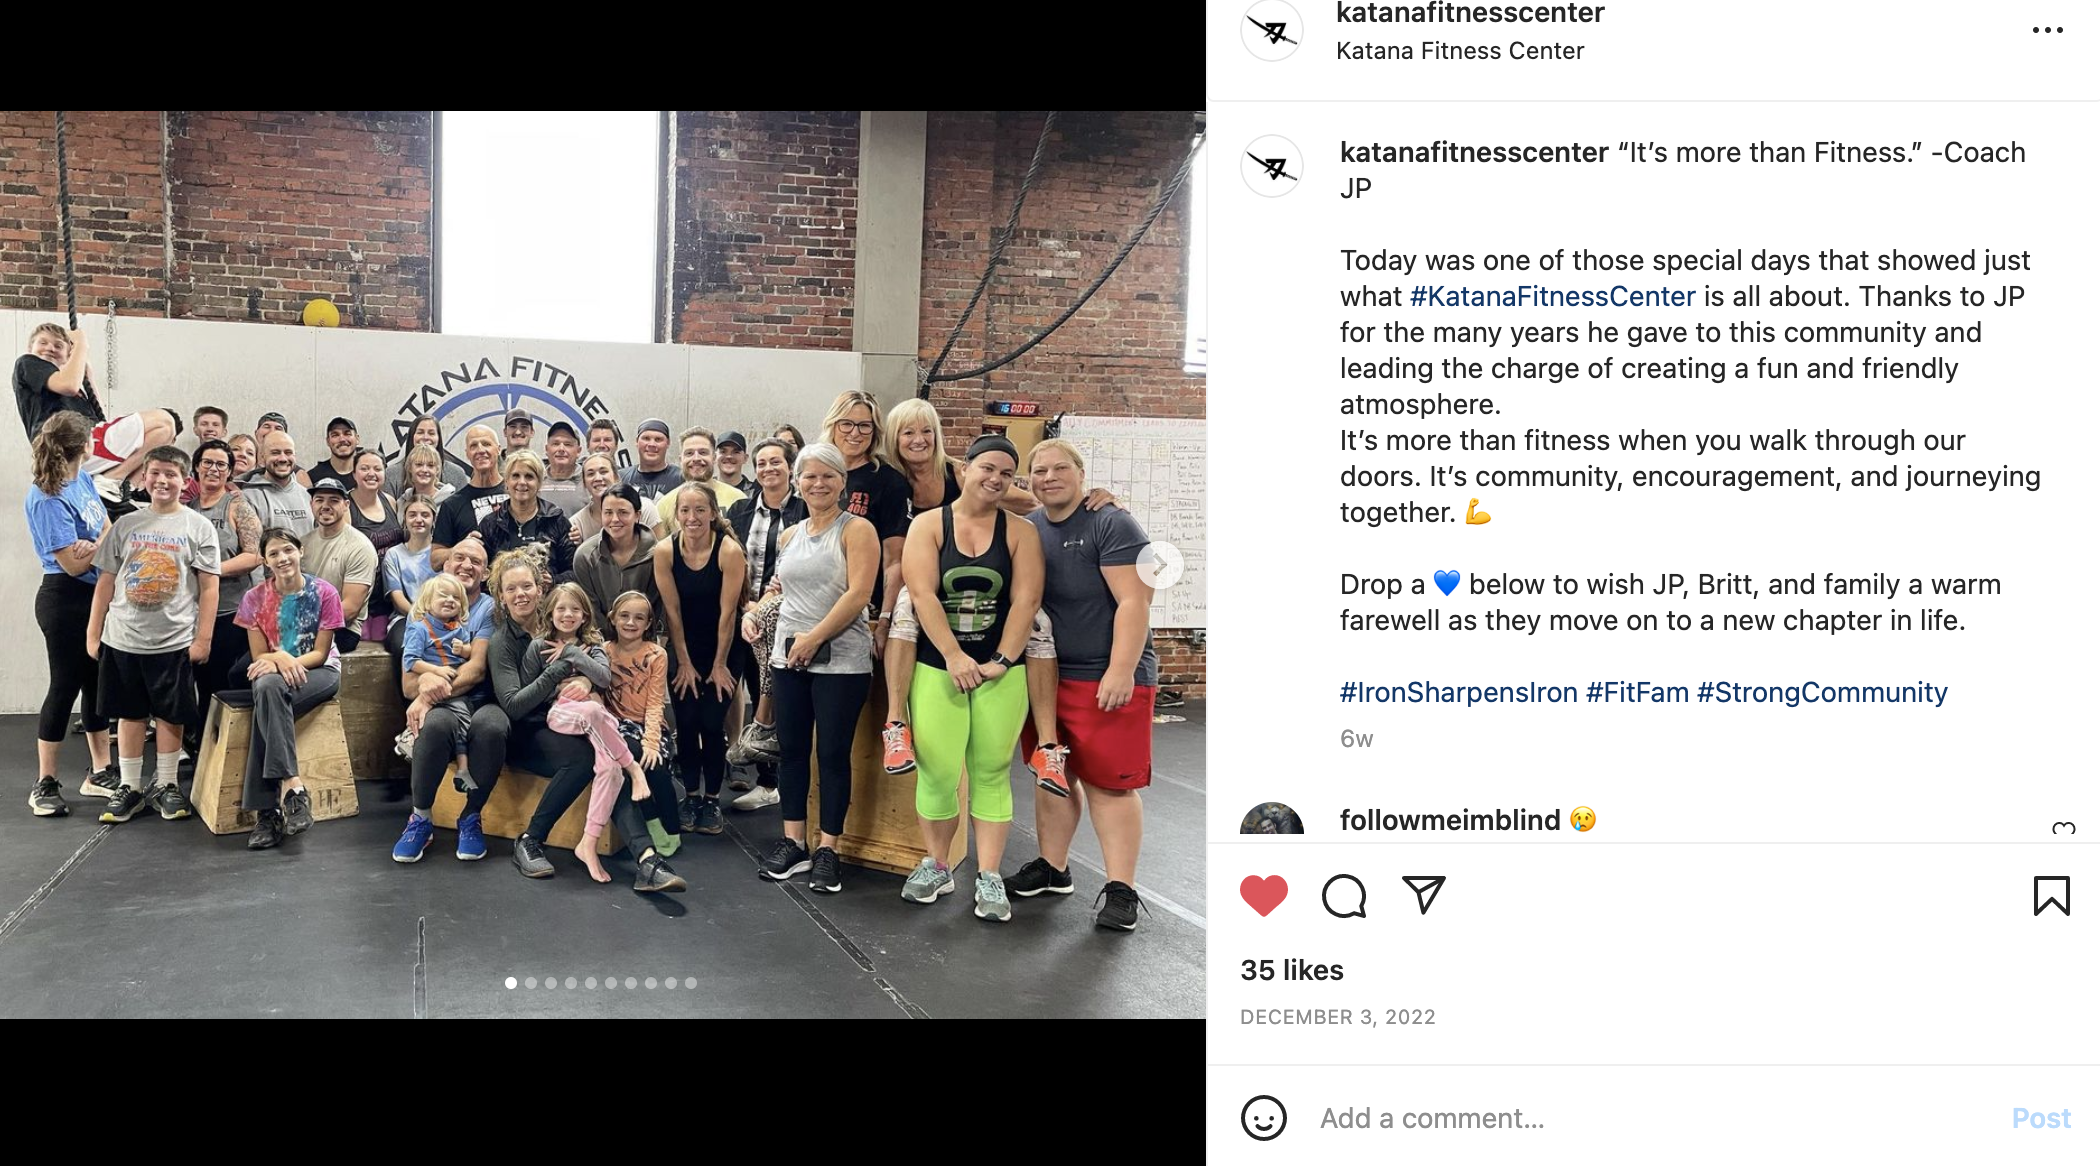2100x1166 pixels.
Task: Click the Post comment button
Action: 2041,1118
